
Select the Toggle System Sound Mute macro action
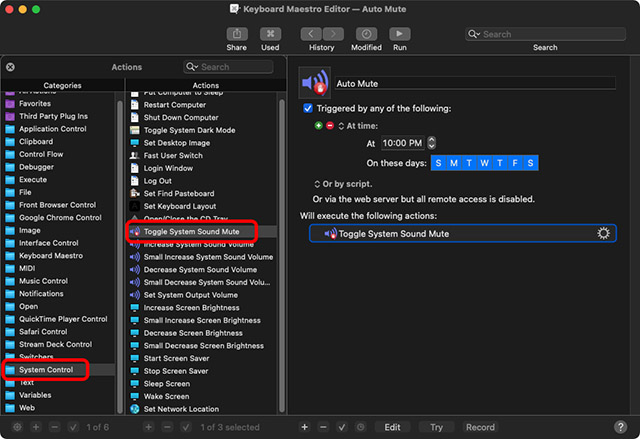pyautogui.click(x=462, y=233)
